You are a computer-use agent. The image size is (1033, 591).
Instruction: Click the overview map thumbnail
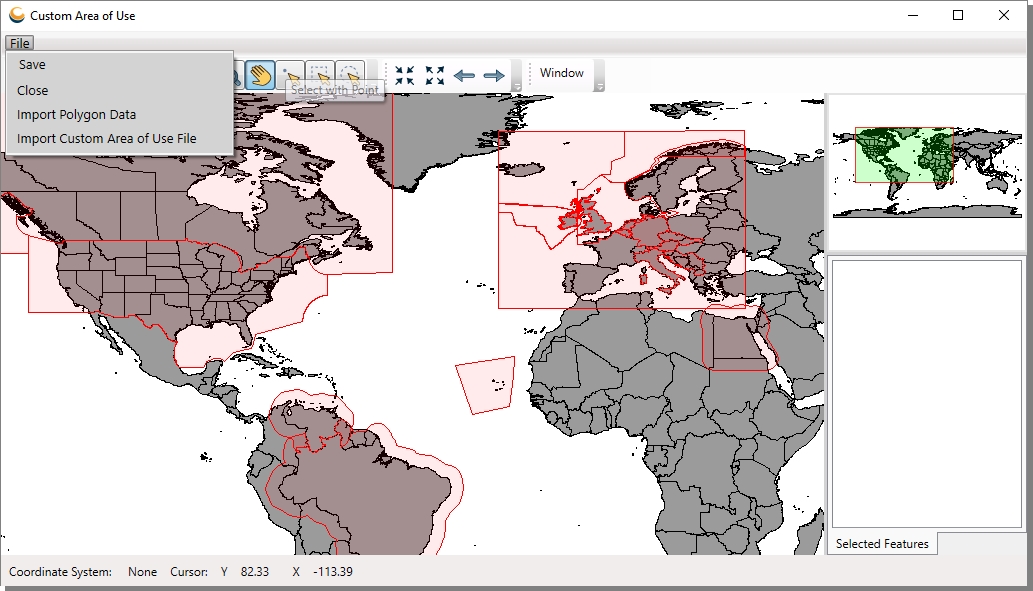point(927,171)
